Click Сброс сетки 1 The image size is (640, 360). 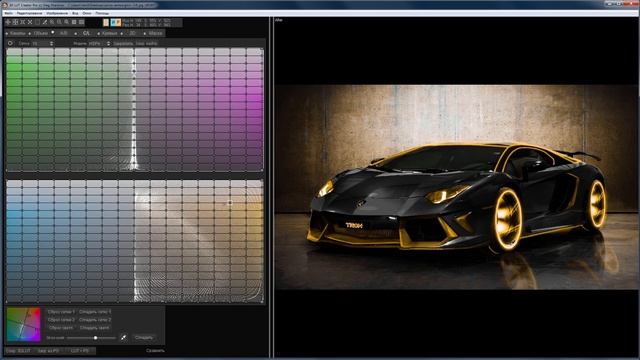(x=61, y=311)
